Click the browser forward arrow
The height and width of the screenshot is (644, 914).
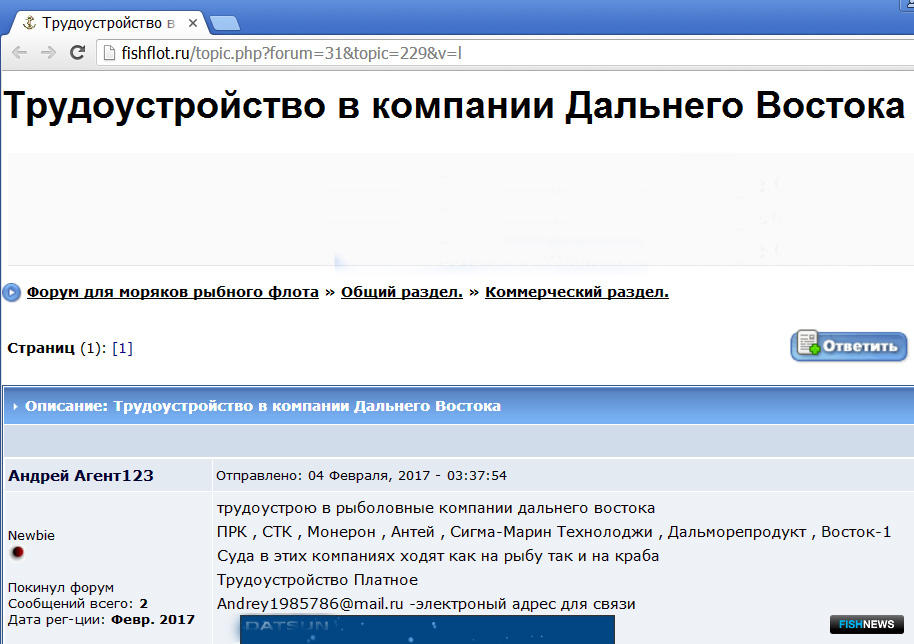tap(48, 53)
